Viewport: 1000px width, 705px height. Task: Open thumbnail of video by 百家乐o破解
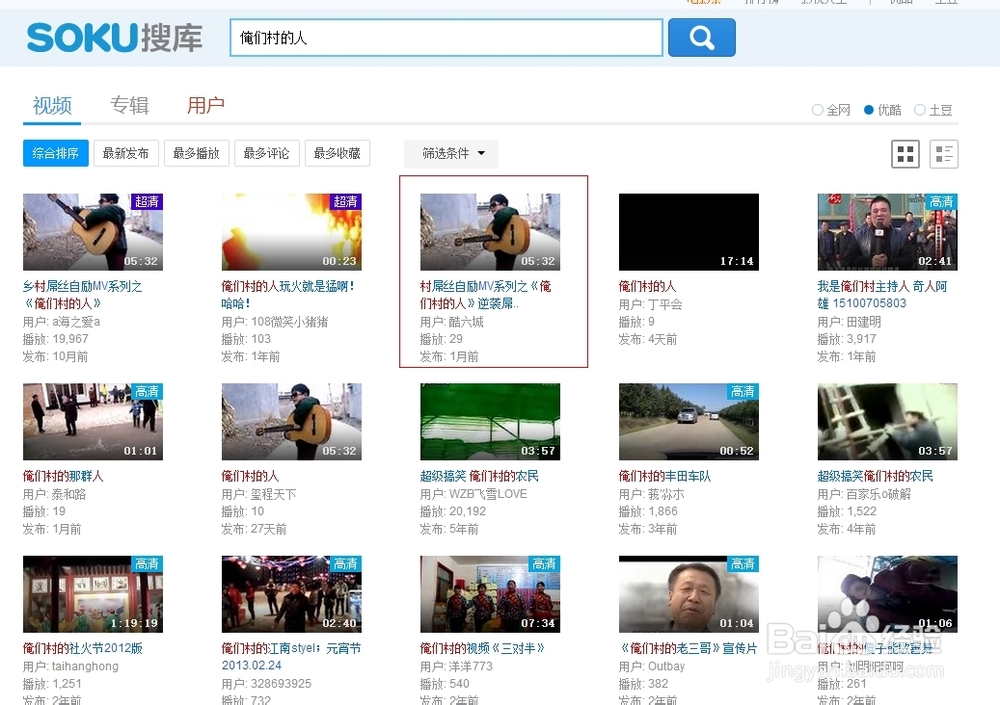887,422
